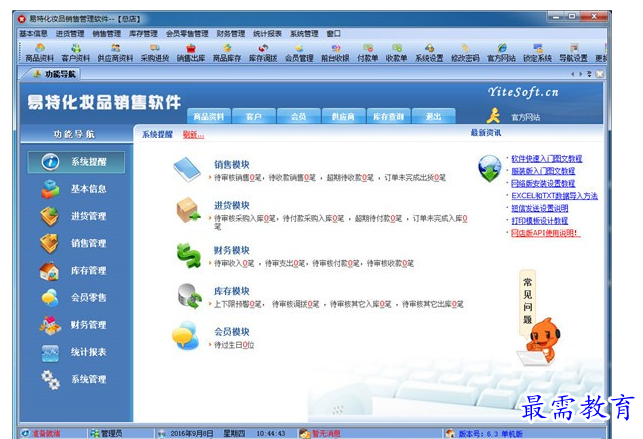This screenshot has width=643, height=439.
Task: Open 商品资料 from the toolbar
Action: click(x=40, y=53)
